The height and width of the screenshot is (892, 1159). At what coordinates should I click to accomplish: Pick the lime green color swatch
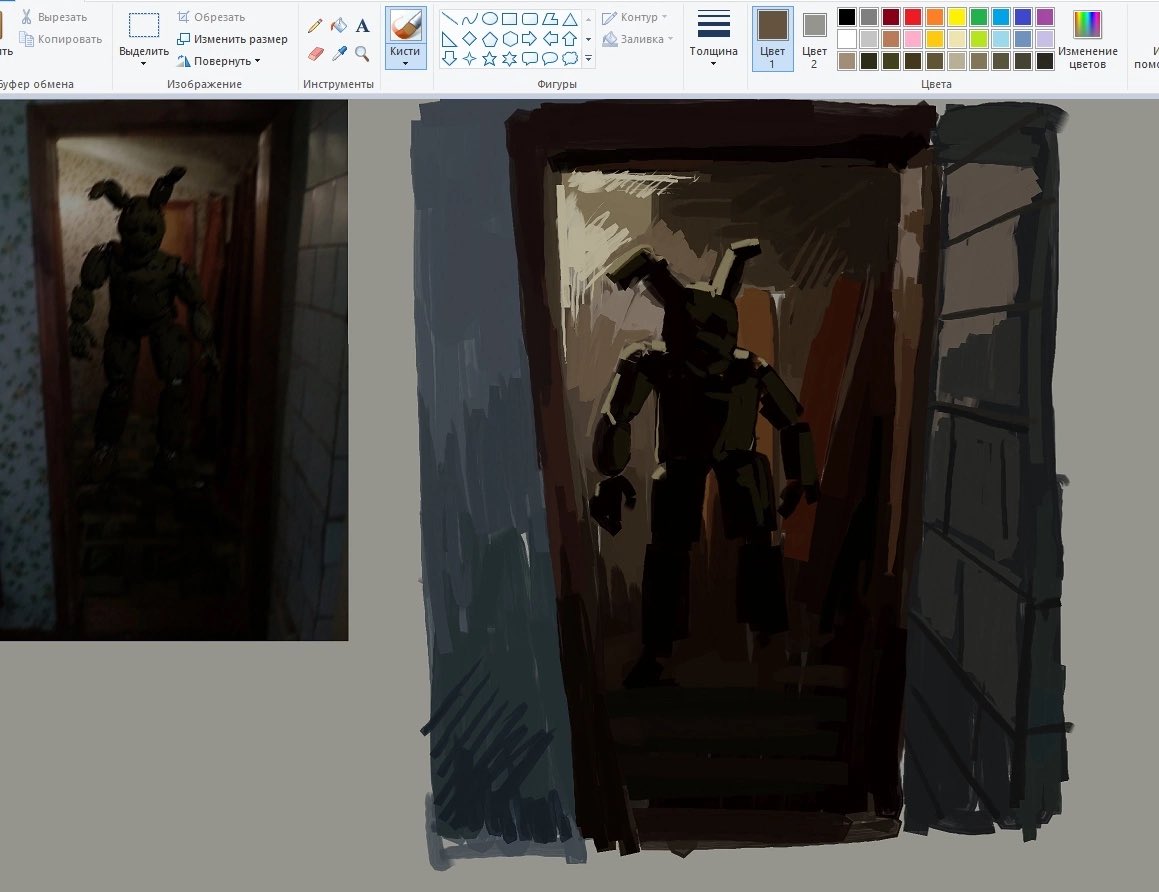[x=979, y=38]
